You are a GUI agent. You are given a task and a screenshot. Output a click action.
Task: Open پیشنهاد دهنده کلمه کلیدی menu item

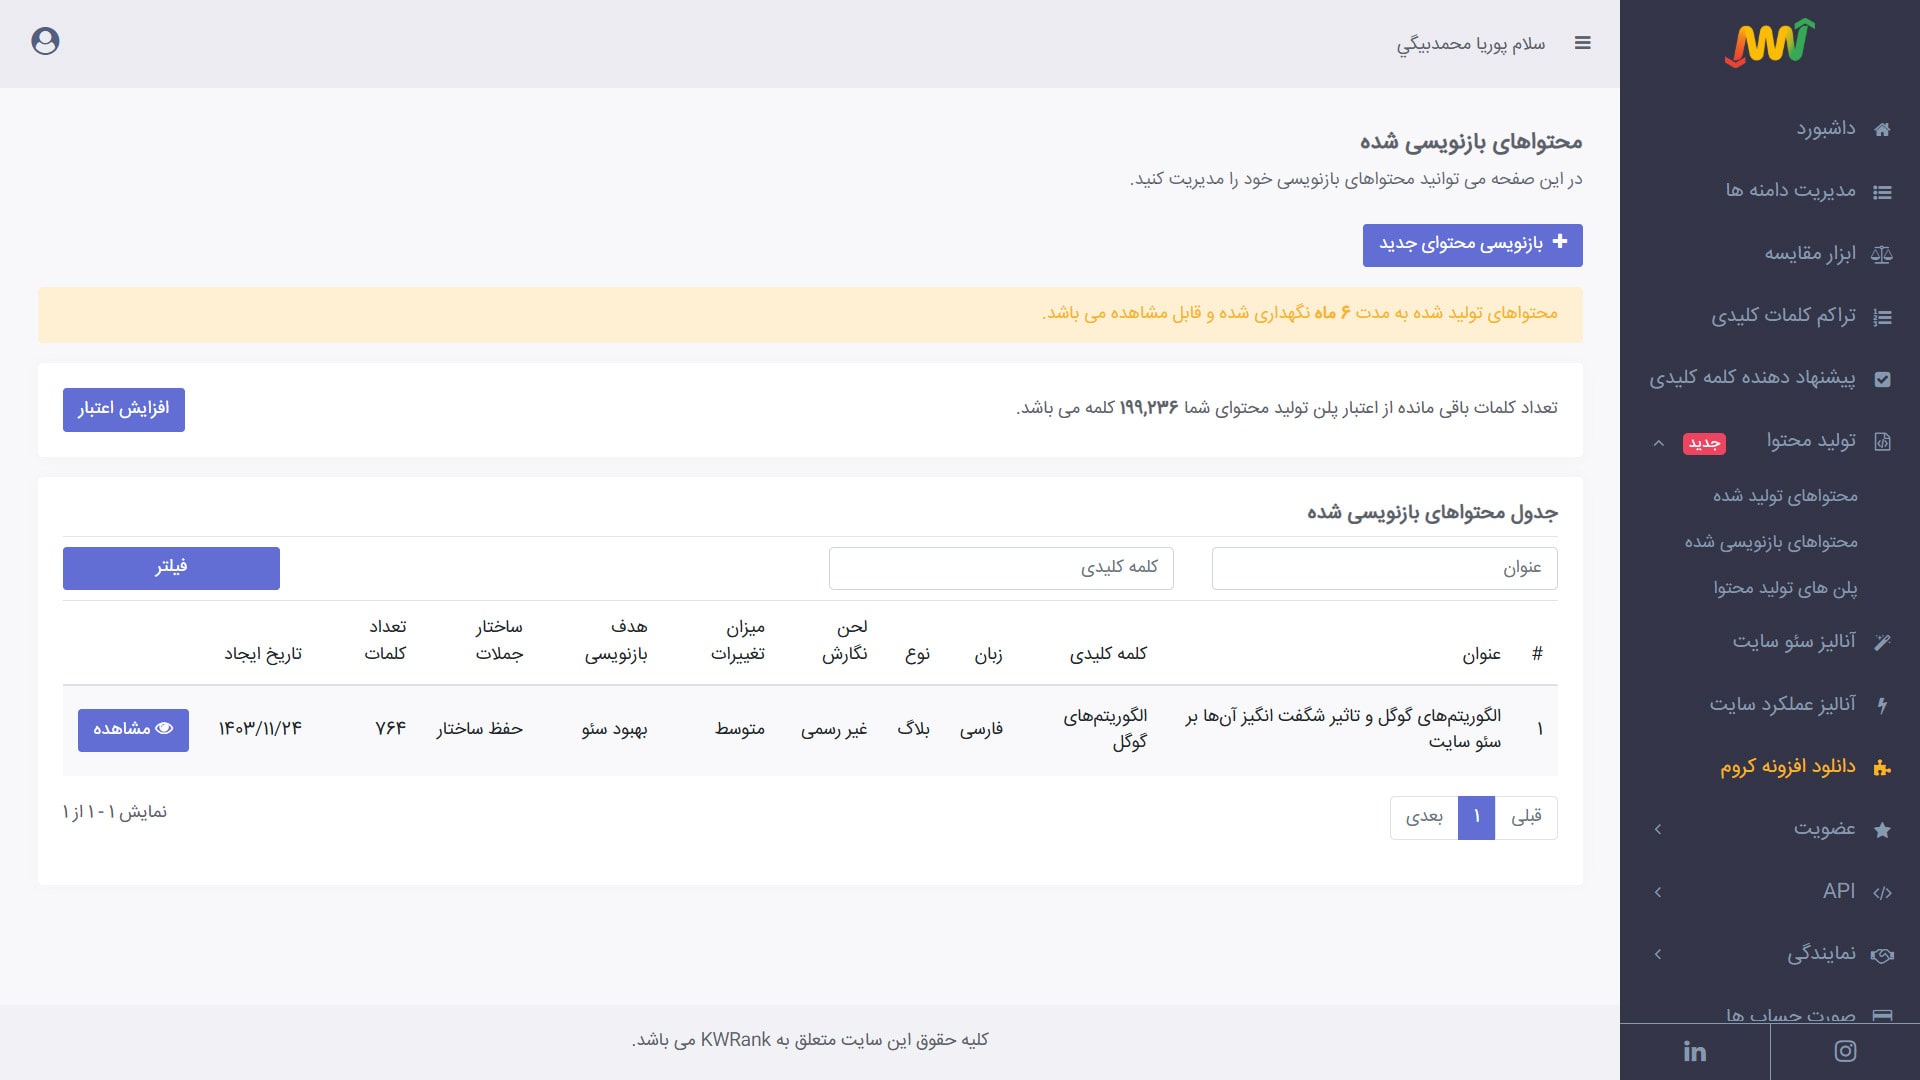[x=1752, y=378]
